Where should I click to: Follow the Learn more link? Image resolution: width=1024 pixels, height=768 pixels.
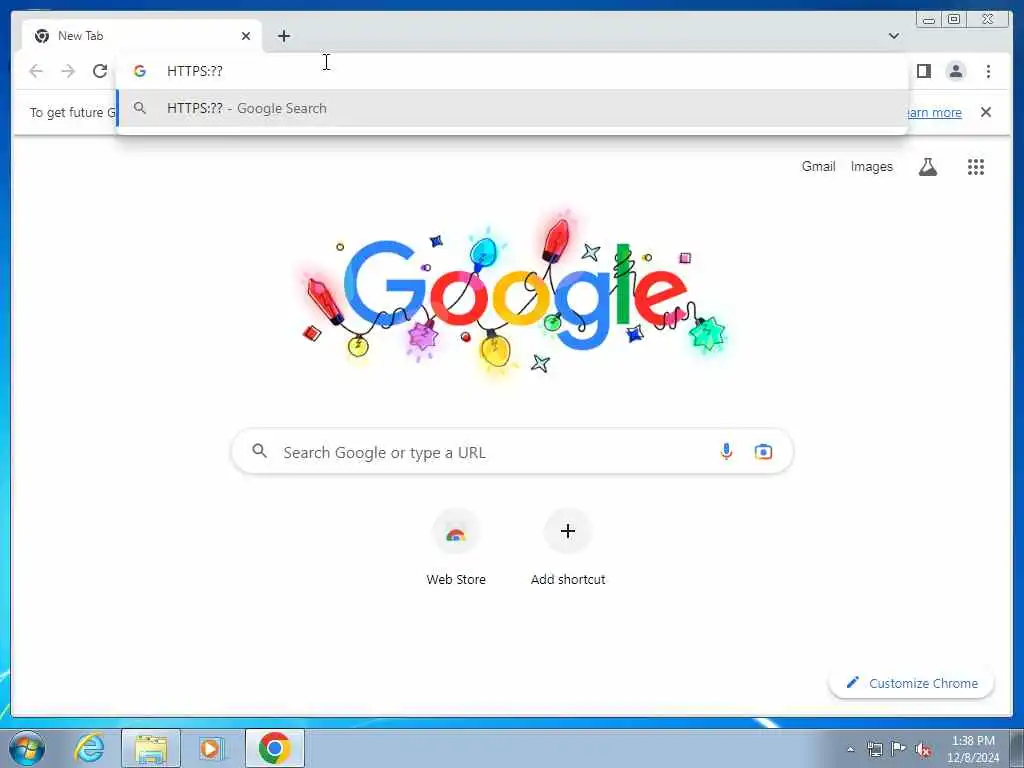tap(935, 112)
